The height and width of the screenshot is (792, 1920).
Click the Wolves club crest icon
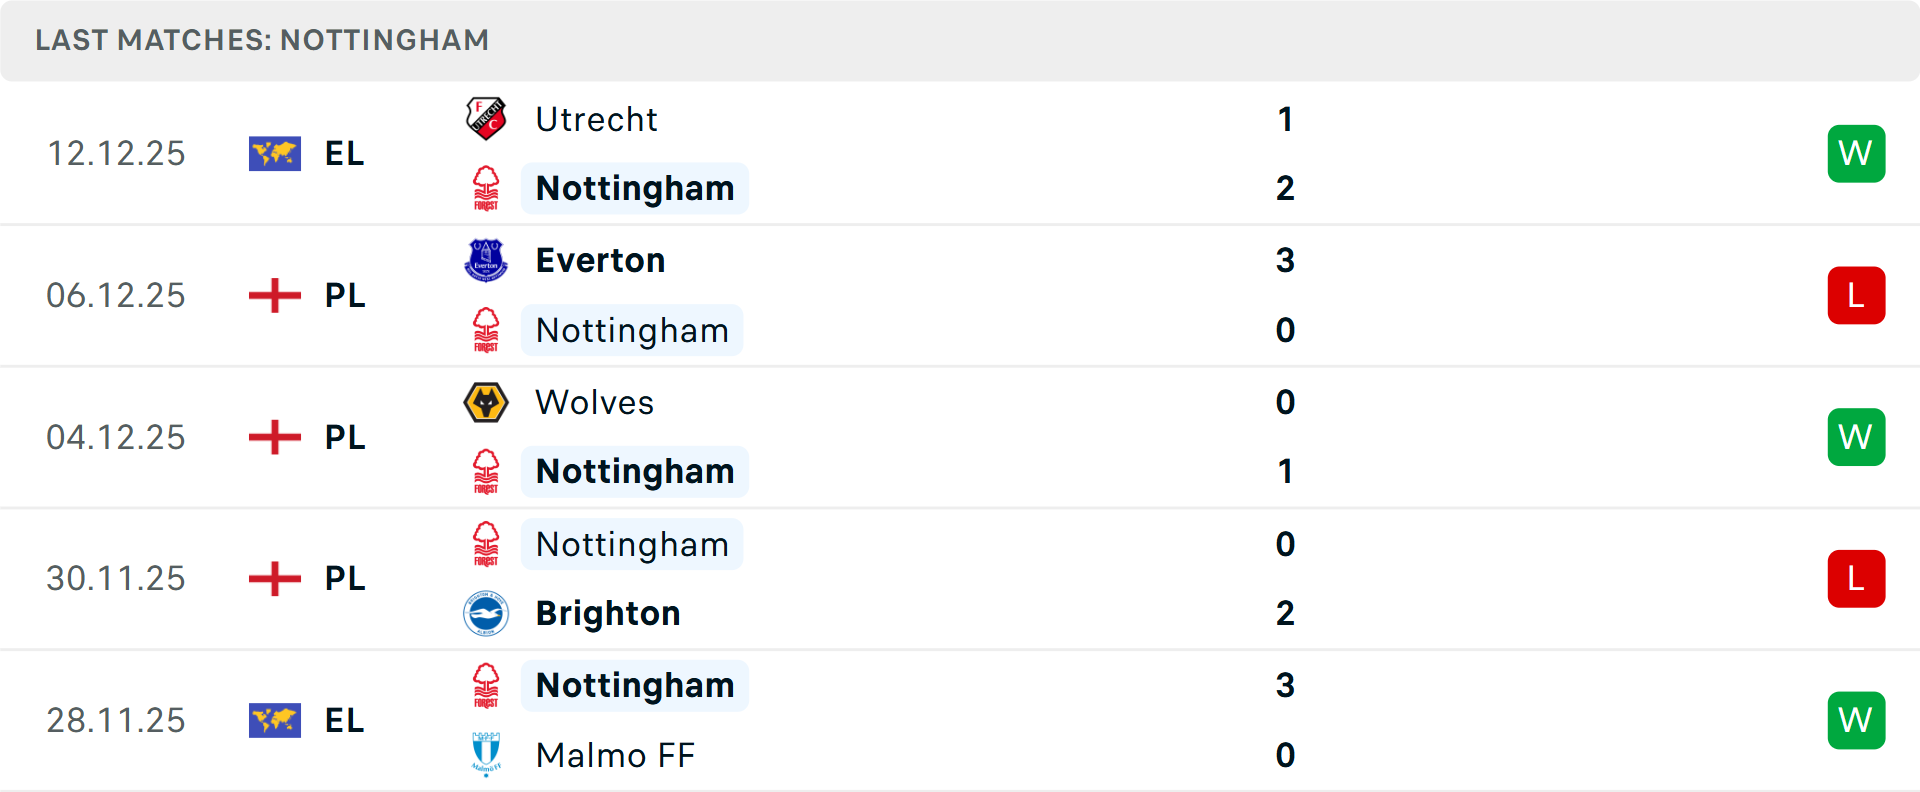pyautogui.click(x=486, y=402)
